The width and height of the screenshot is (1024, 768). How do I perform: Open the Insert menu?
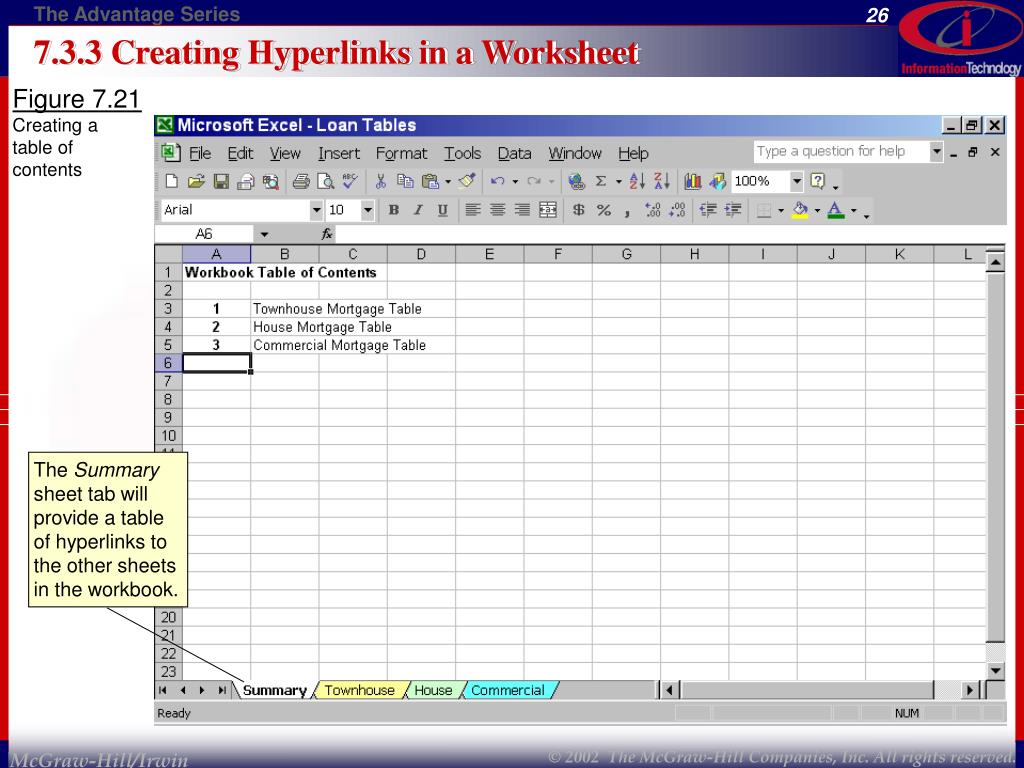click(339, 153)
